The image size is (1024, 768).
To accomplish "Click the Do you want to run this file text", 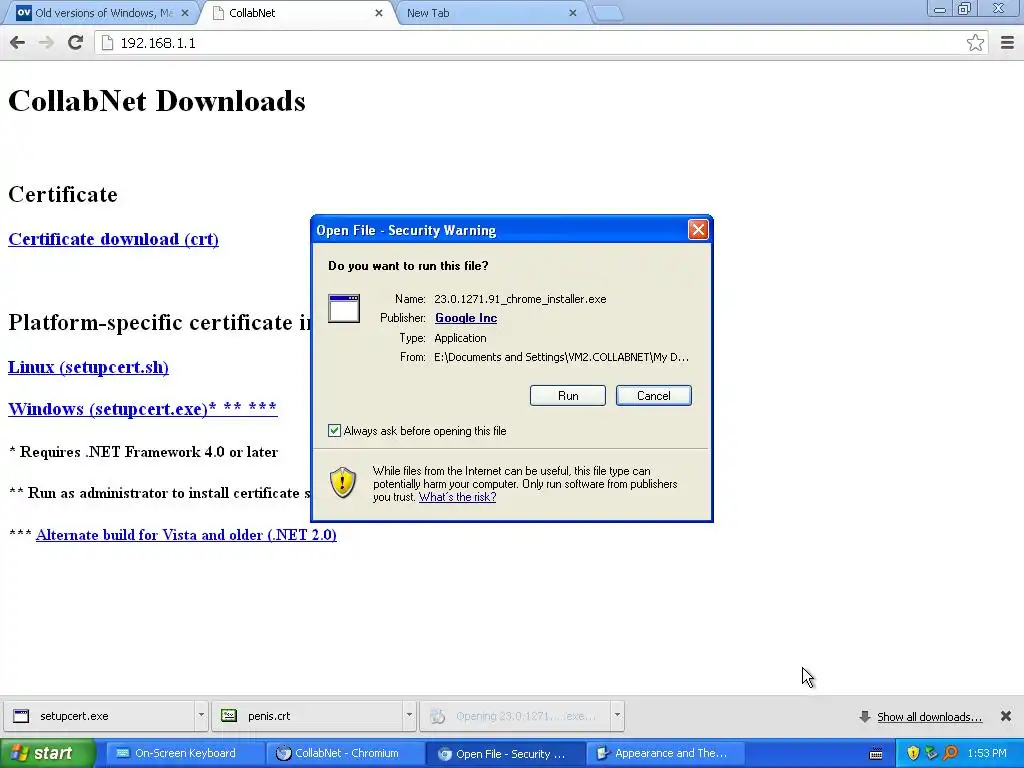I will pos(408,266).
